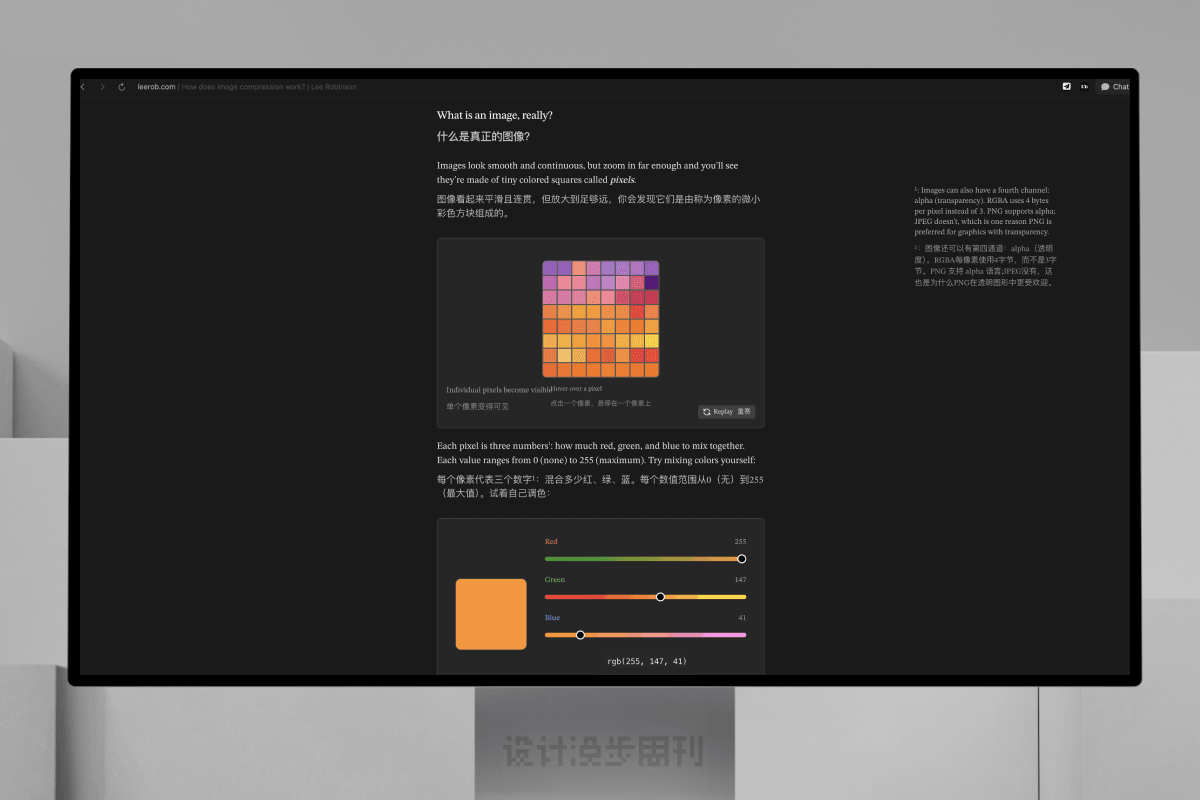The height and width of the screenshot is (800, 1200).
Task: Click the extension icon left of Chat
Action: 1084,87
